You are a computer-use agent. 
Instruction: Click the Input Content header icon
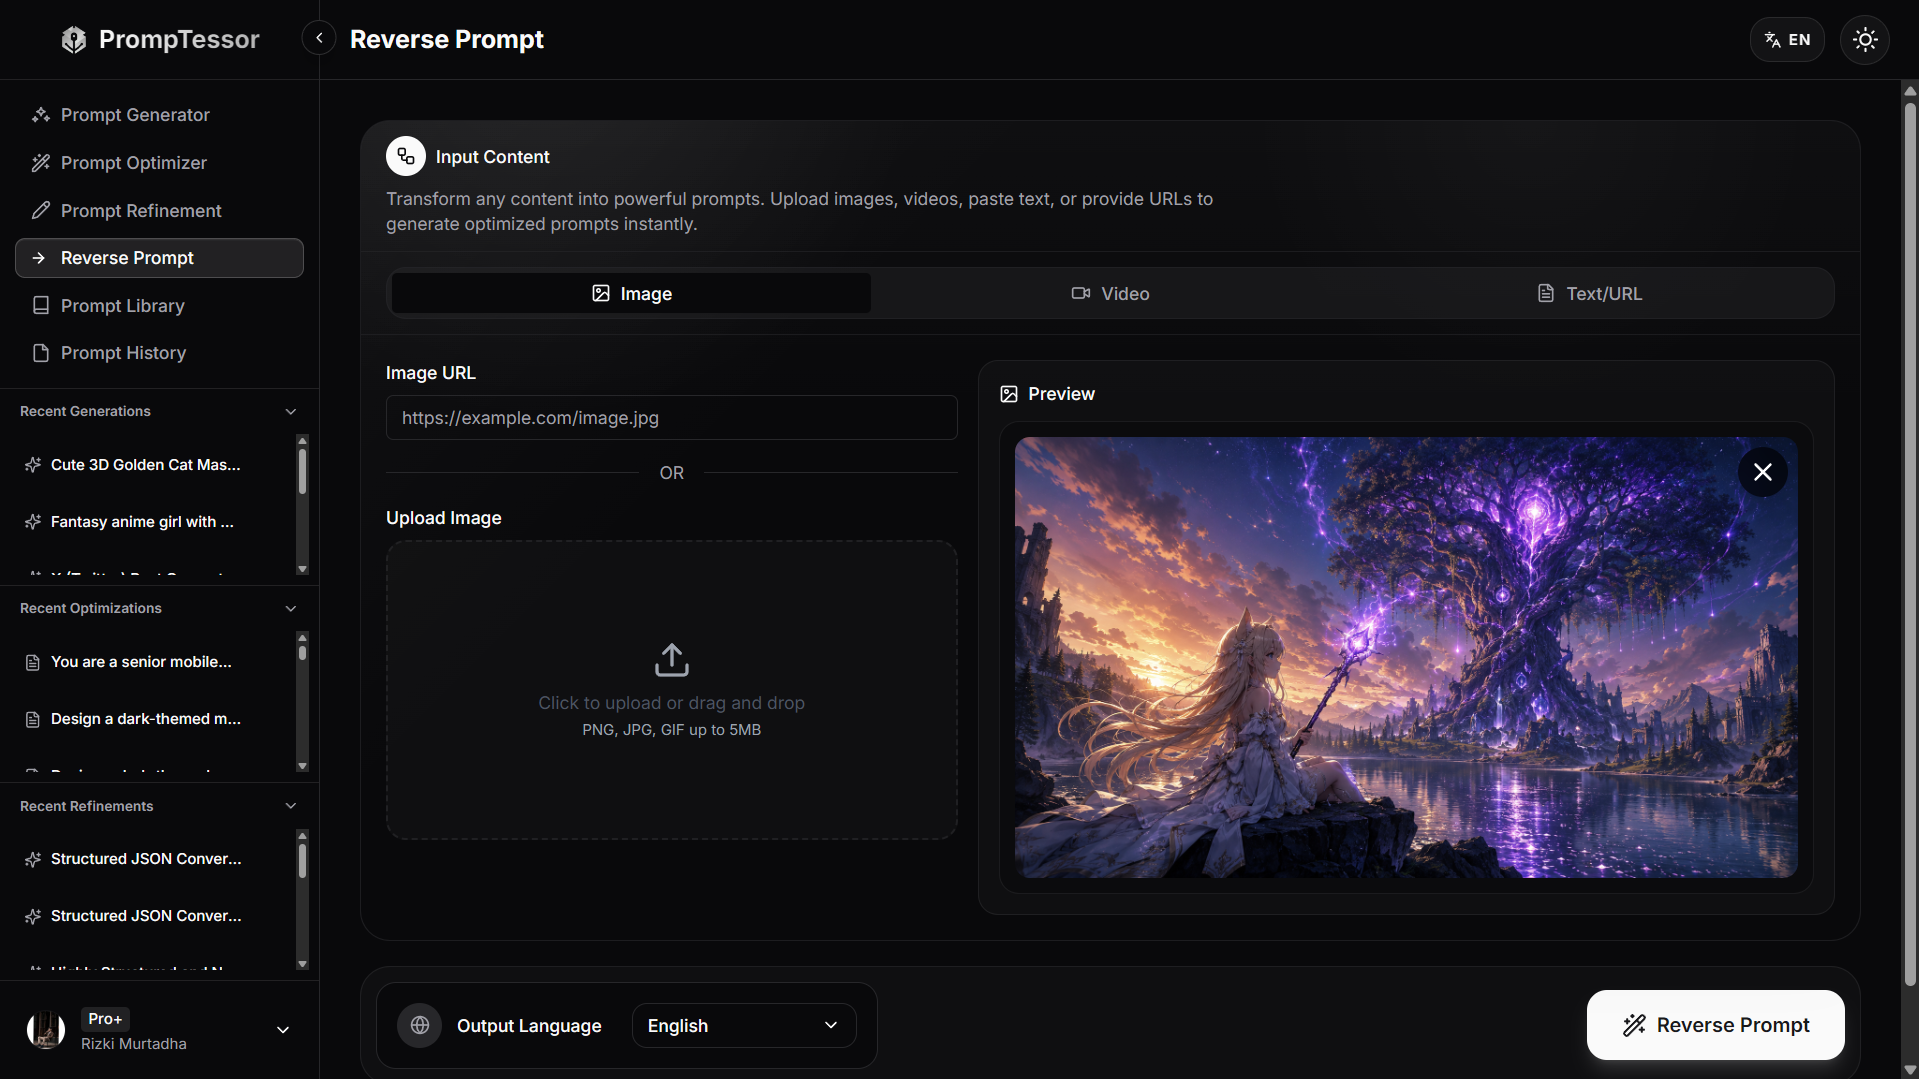[406, 156]
